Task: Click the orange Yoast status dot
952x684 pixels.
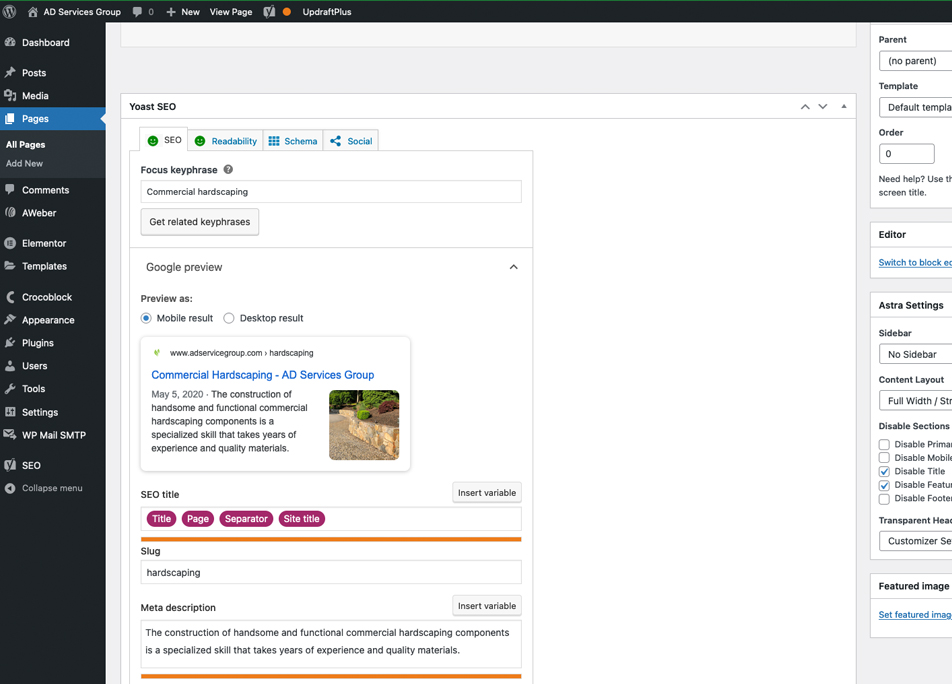Action: 287,12
